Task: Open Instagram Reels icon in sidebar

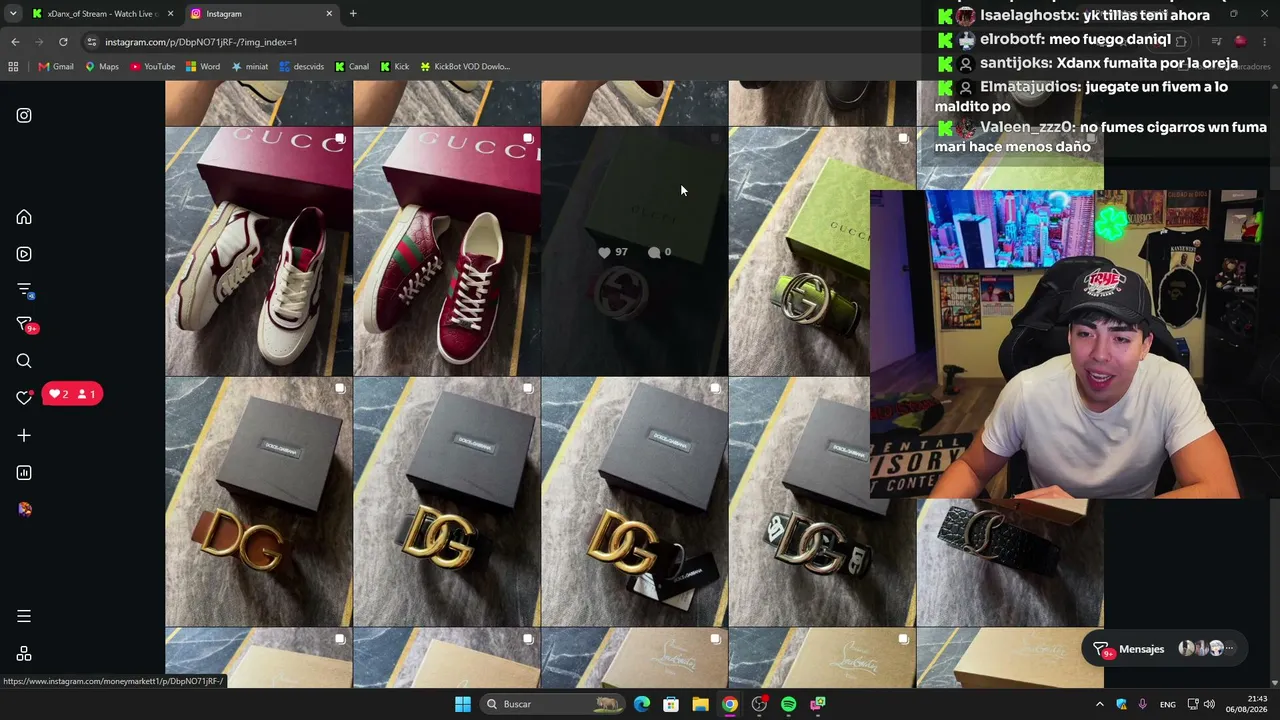Action: [24, 254]
